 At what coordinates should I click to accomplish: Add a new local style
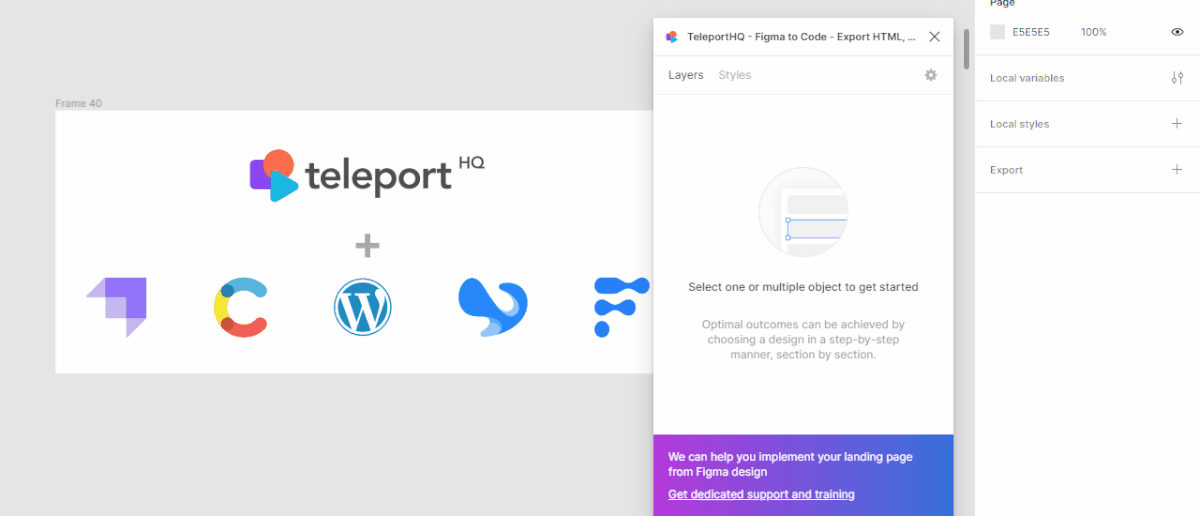pos(1177,124)
